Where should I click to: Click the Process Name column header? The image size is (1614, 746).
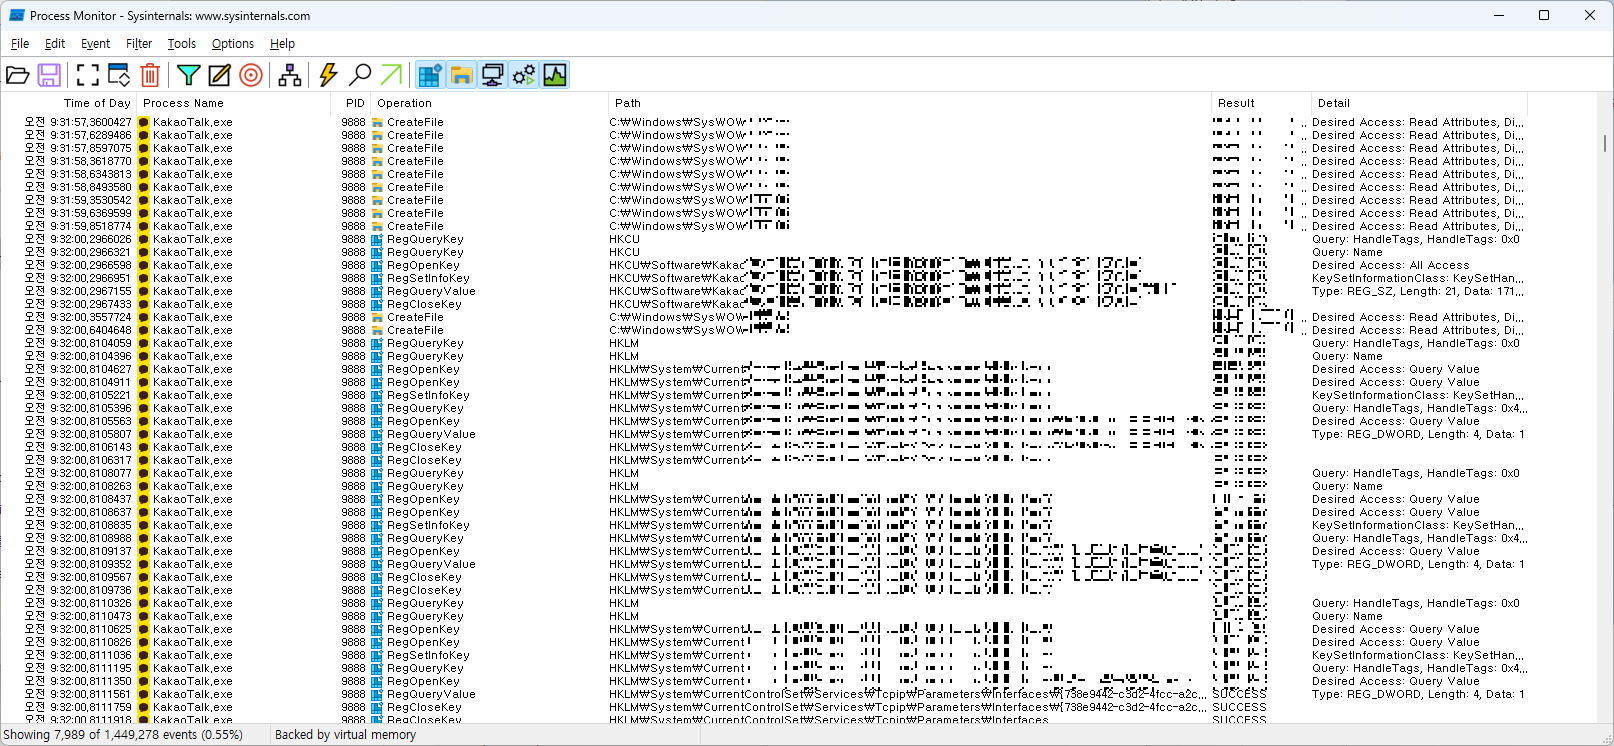tap(234, 103)
